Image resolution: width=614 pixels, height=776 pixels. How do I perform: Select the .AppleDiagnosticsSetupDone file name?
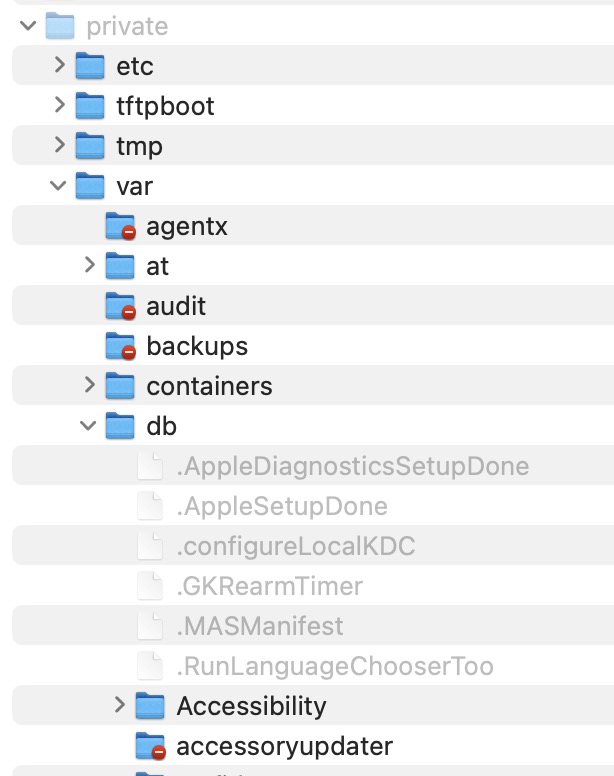click(352, 466)
